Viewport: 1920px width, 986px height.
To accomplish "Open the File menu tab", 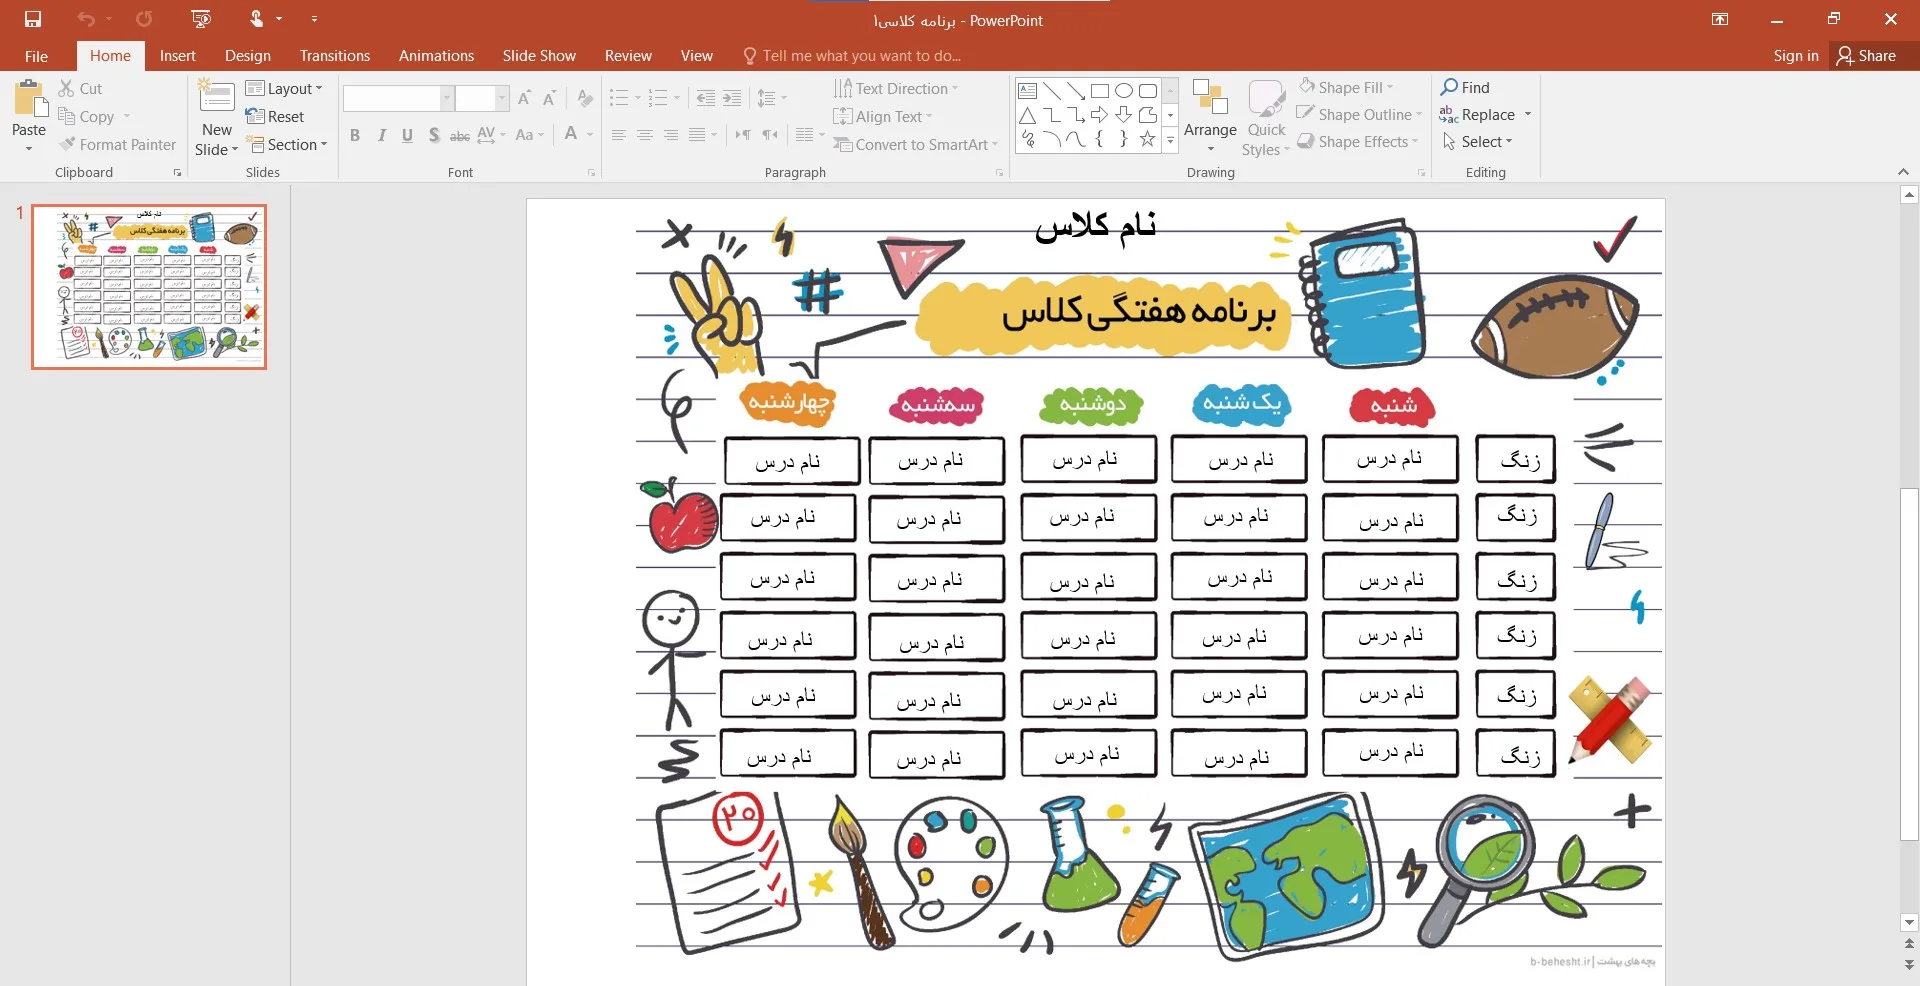I will click(36, 56).
